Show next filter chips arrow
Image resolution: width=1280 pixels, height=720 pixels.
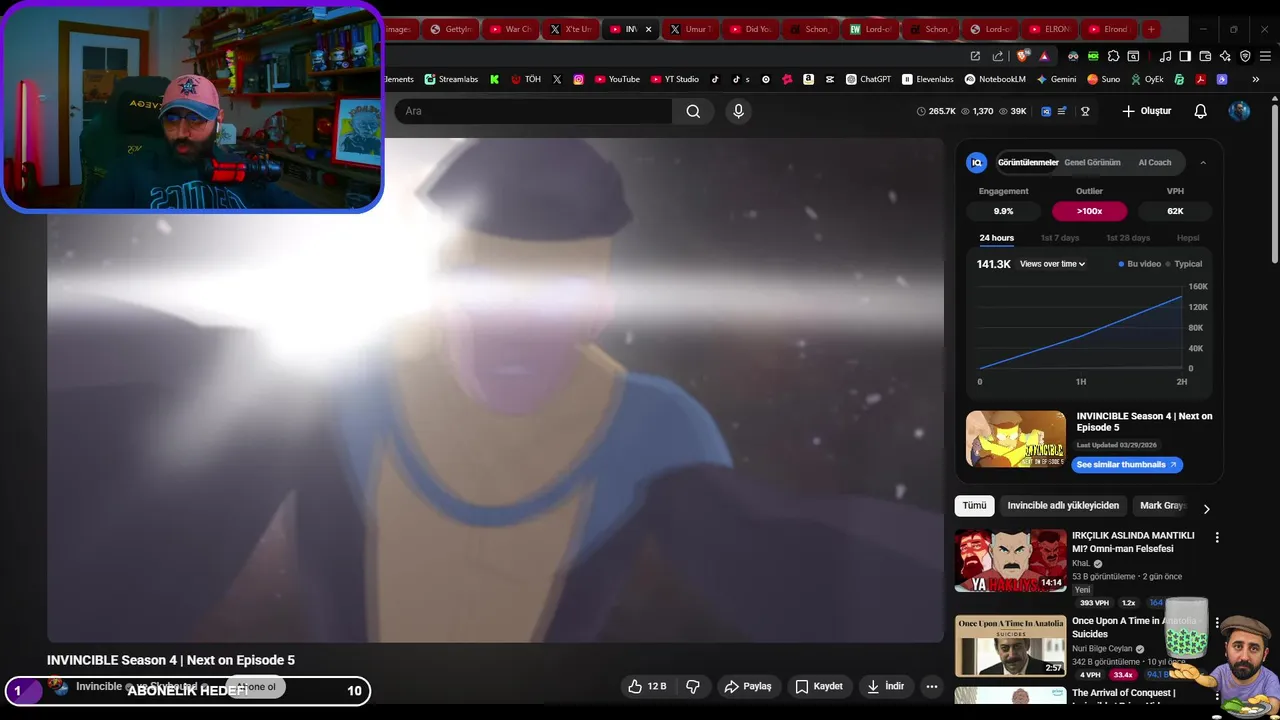tap(1206, 509)
